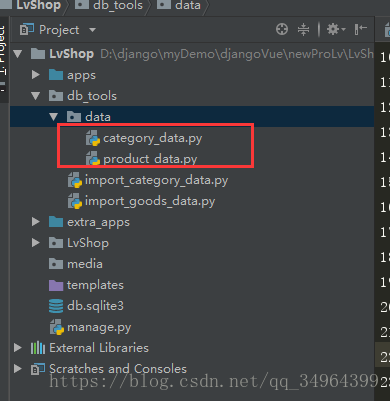Click the import_goods_data.py Python icon
The width and height of the screenshot is (390, 401).
click(x=75, y=201)
